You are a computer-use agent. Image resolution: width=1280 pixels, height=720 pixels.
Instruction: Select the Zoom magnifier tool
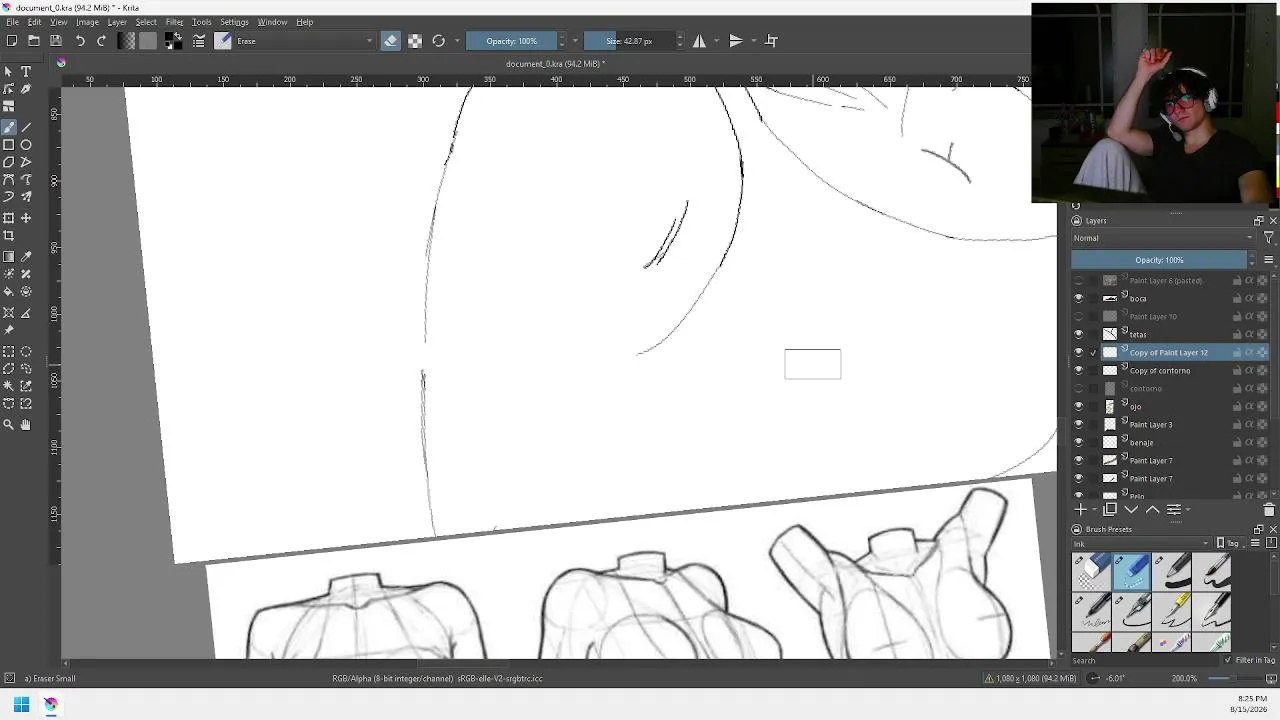pos(9,425)
